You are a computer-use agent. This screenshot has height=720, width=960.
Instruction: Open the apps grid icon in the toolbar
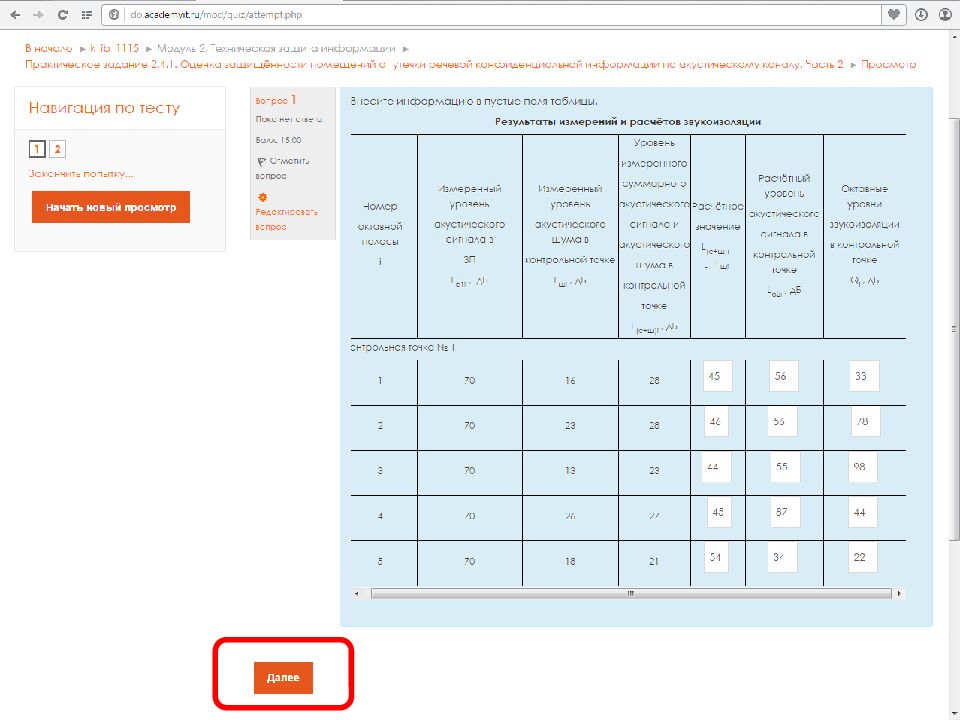pos(87,15)
